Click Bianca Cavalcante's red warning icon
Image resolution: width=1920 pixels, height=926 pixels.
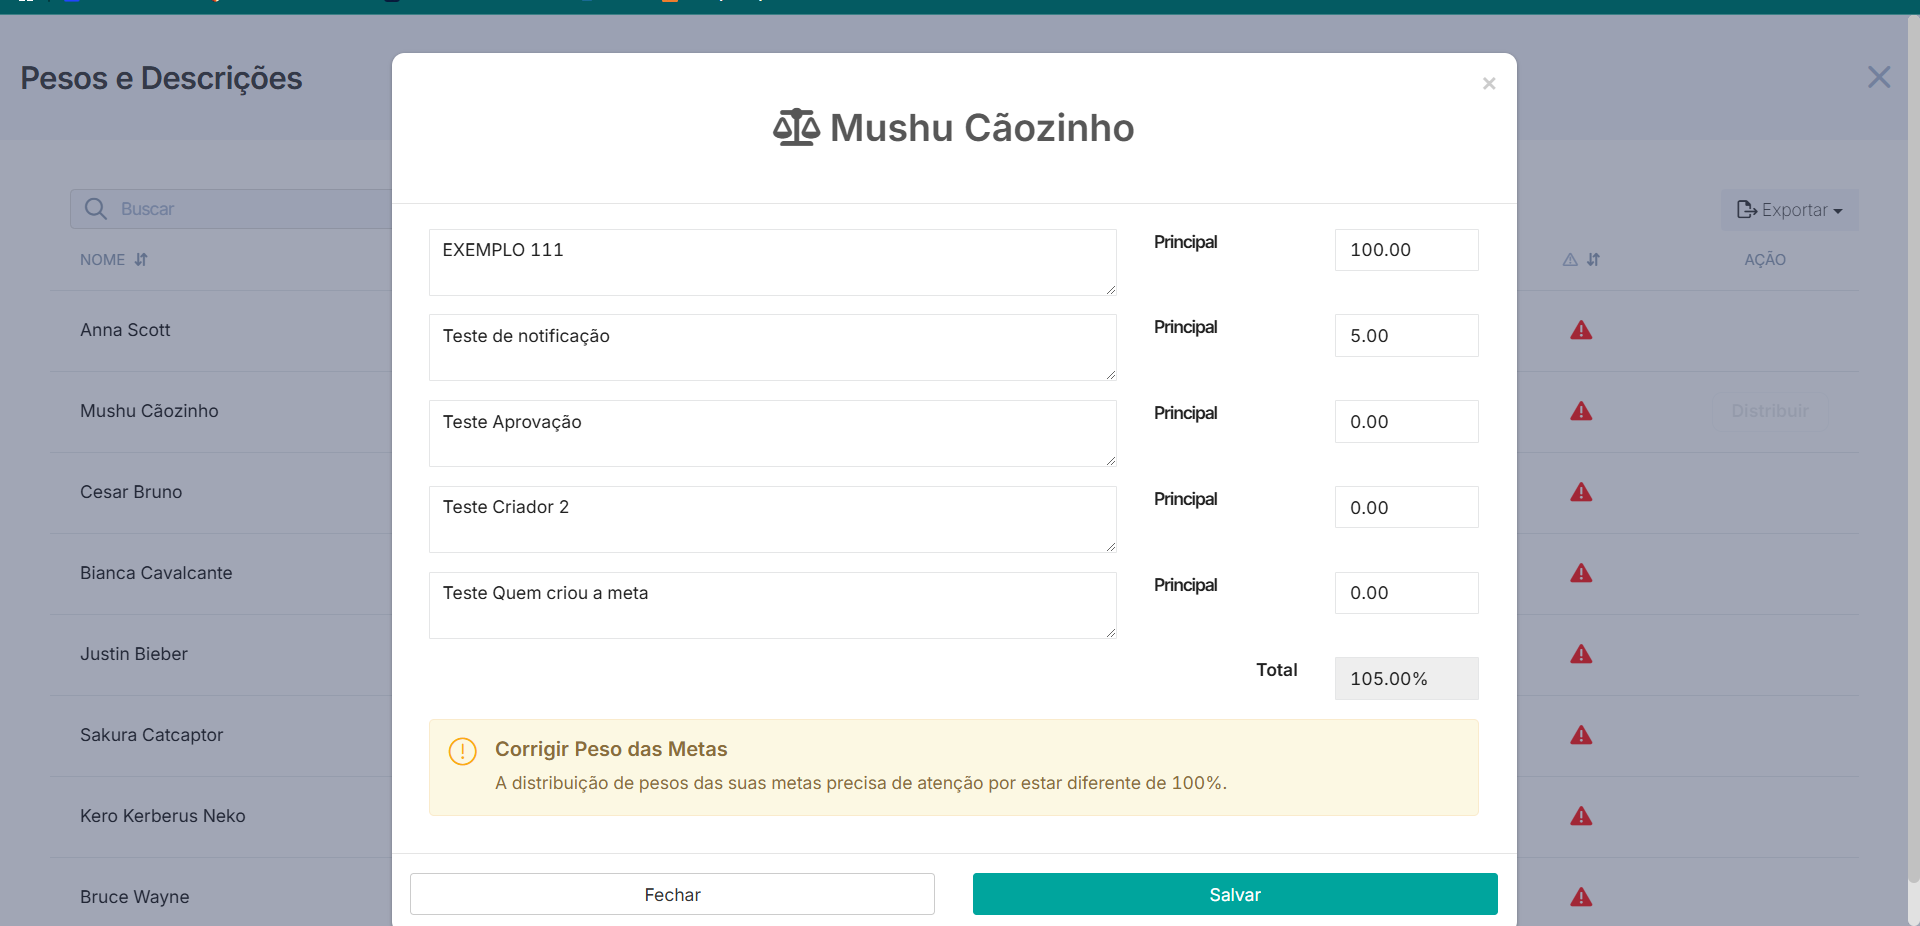click(1581, 573)
